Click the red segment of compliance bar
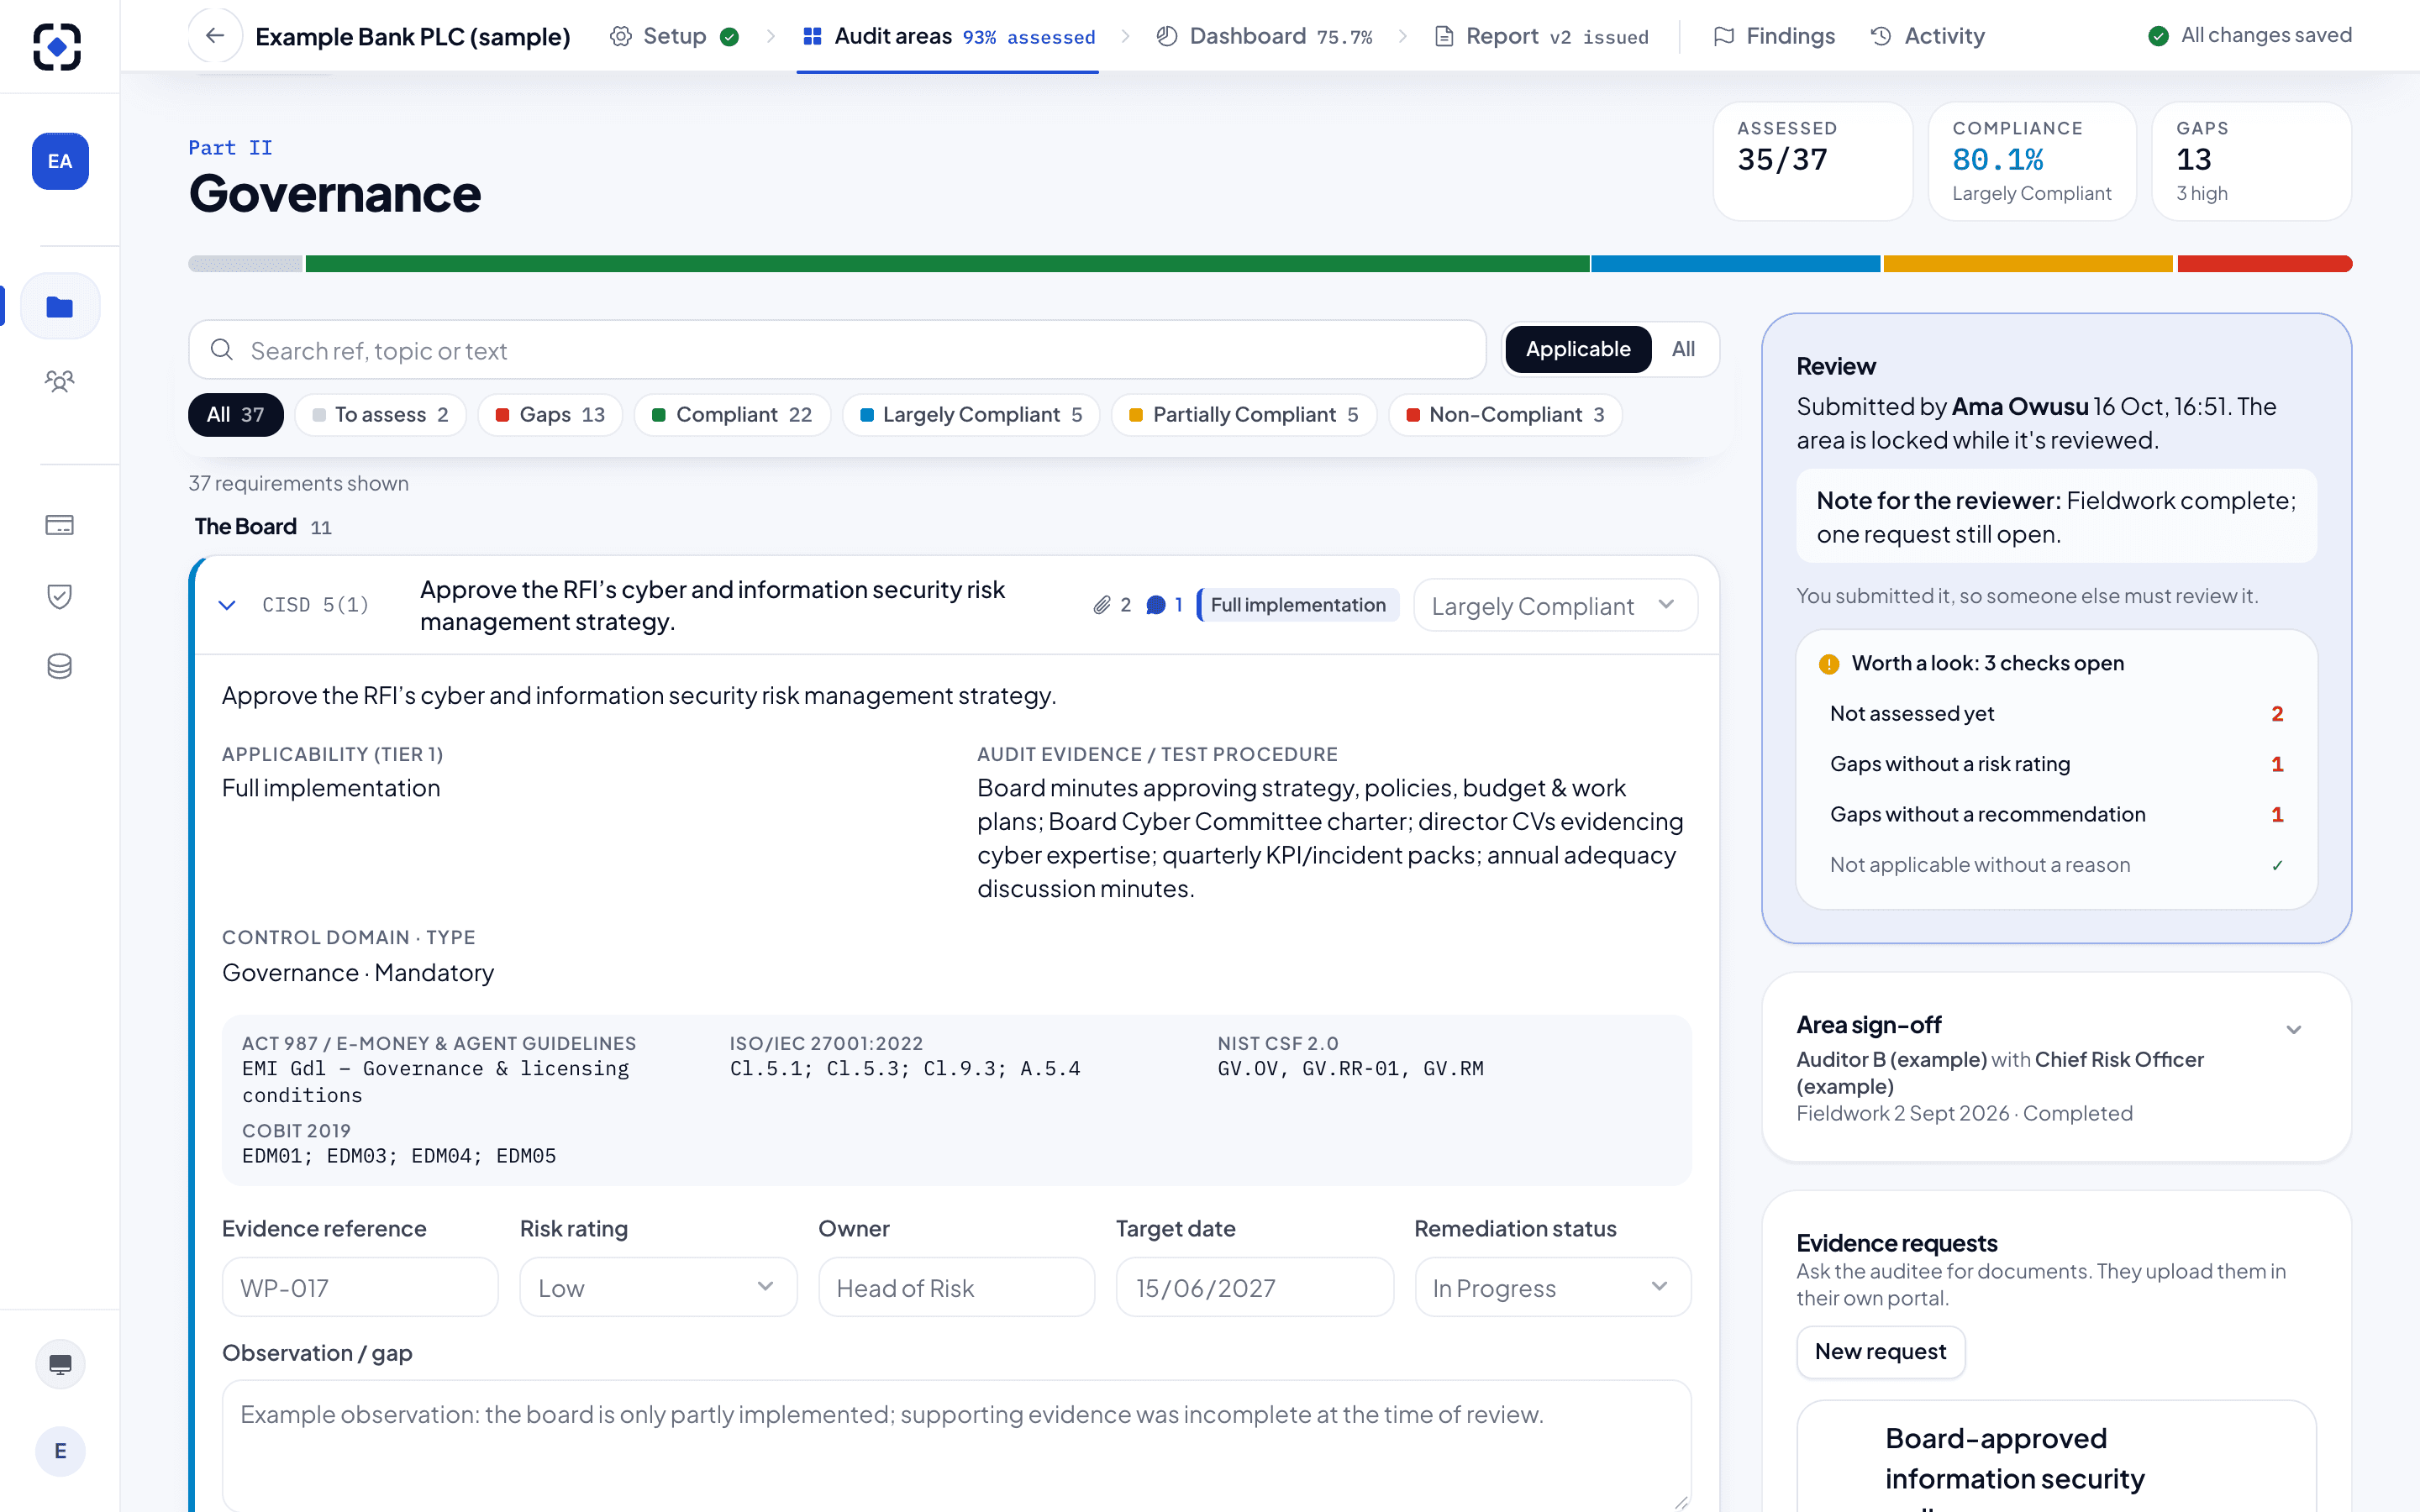This screenshot has width=2420, height=1512. click(2265, 264)
